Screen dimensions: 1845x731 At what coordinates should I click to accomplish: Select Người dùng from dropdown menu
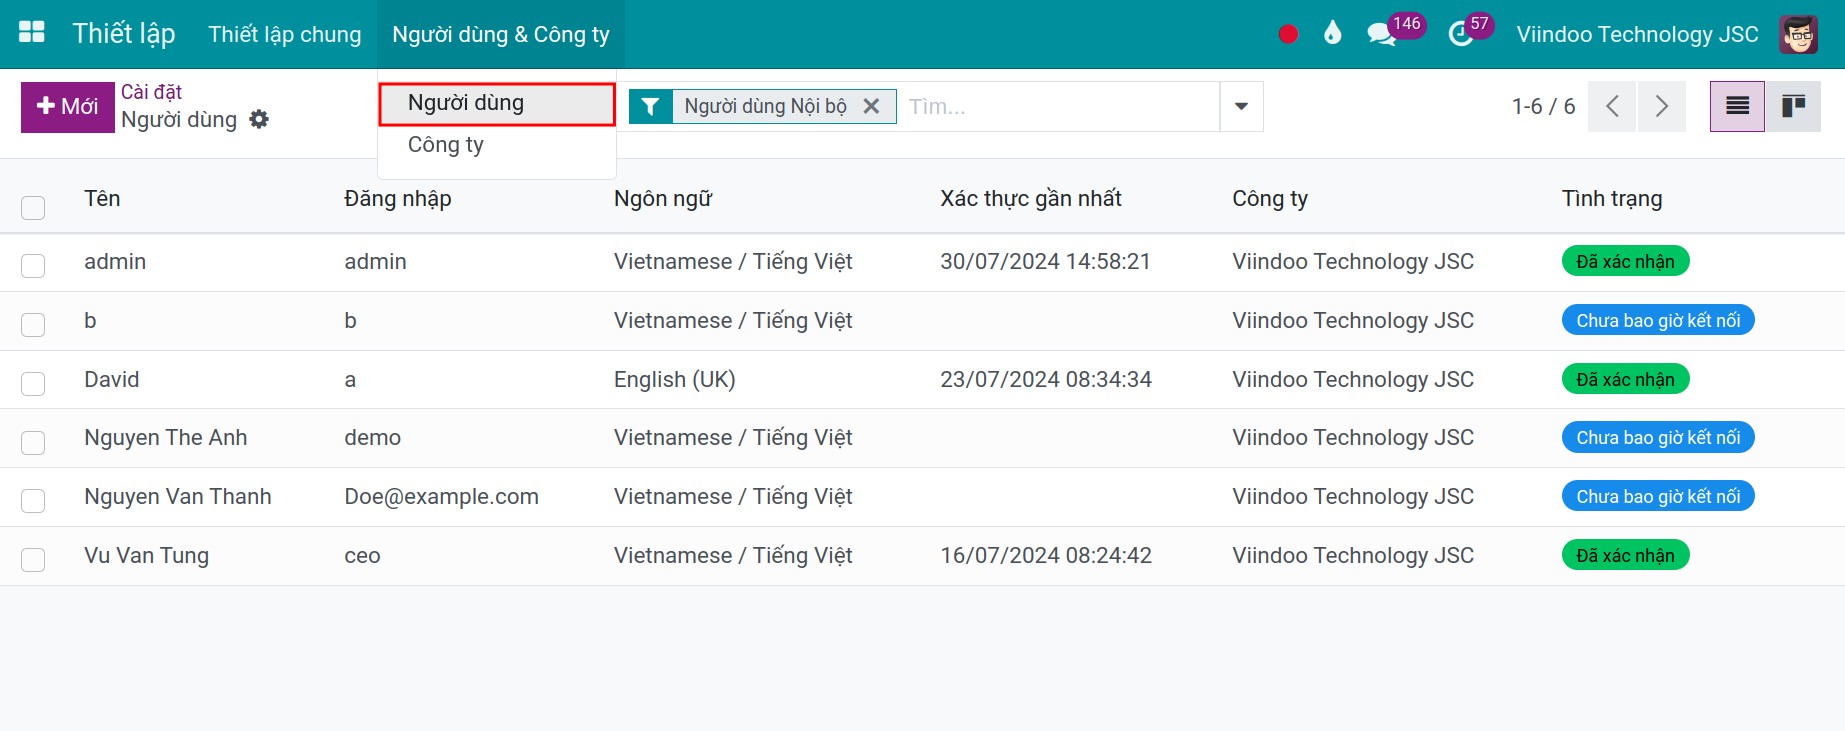point(497,103)
